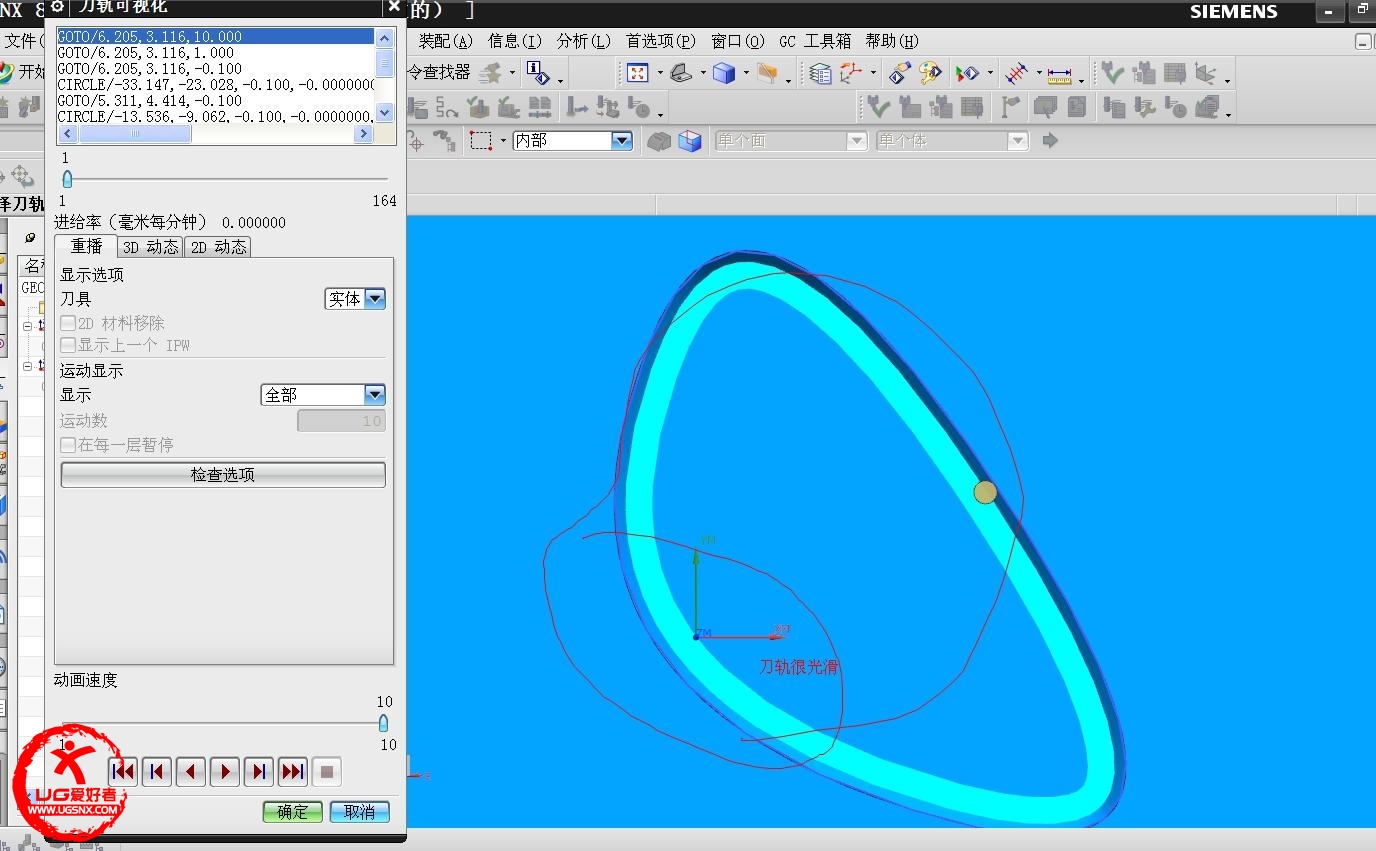Click the WCS coordinate axes icon
Viewport: 1376px width, 851px height.
click(851, 73)
